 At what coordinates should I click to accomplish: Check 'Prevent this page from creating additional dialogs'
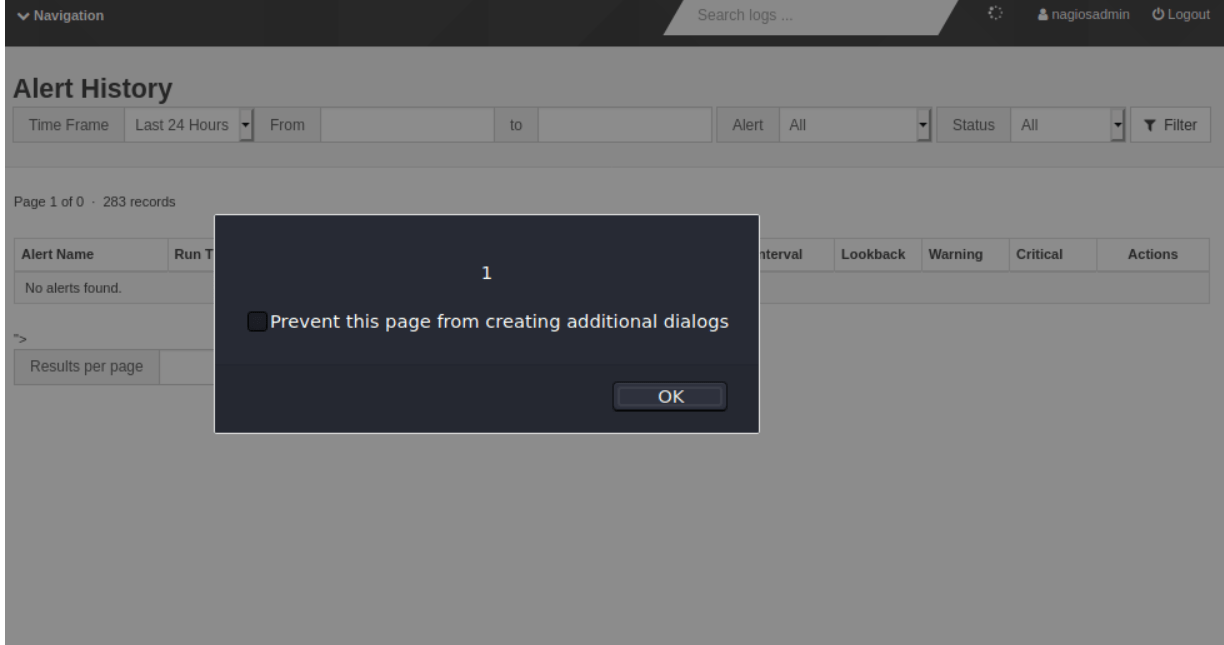point(258,322)
